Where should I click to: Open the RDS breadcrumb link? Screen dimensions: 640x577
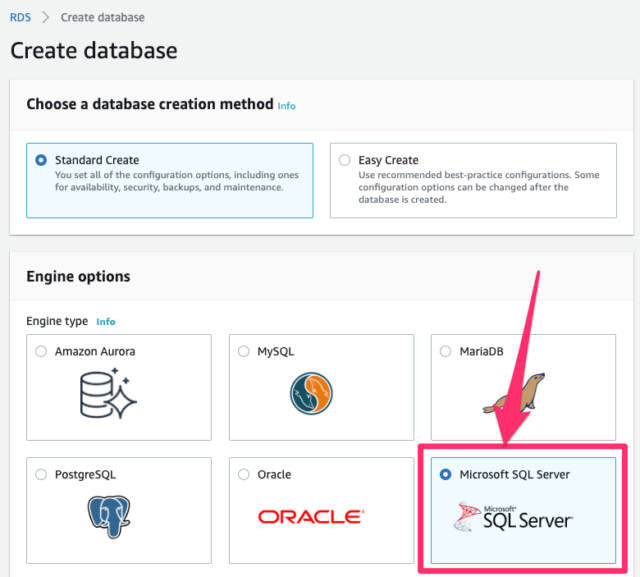(x=20, y=18)
